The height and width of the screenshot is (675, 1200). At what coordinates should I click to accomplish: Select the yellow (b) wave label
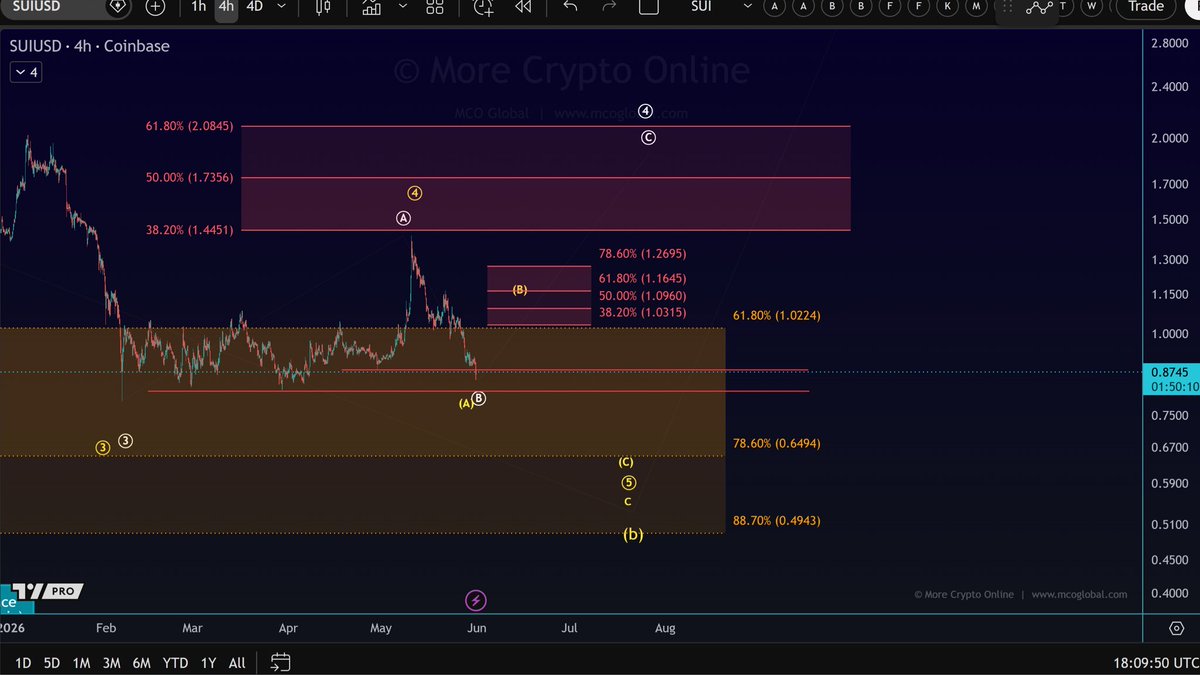coord(633,534)
